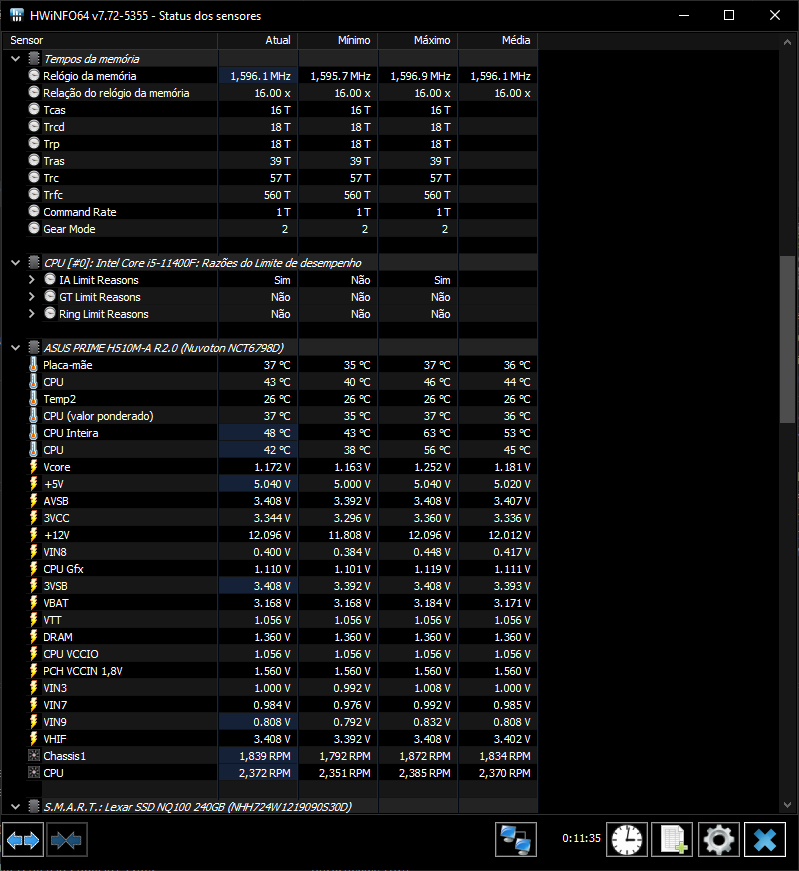The width and height of the screenshot is (799, 871).
Task: Open the network remote monitoring icon
Action: pyautogui.click(x=516, y=839)
